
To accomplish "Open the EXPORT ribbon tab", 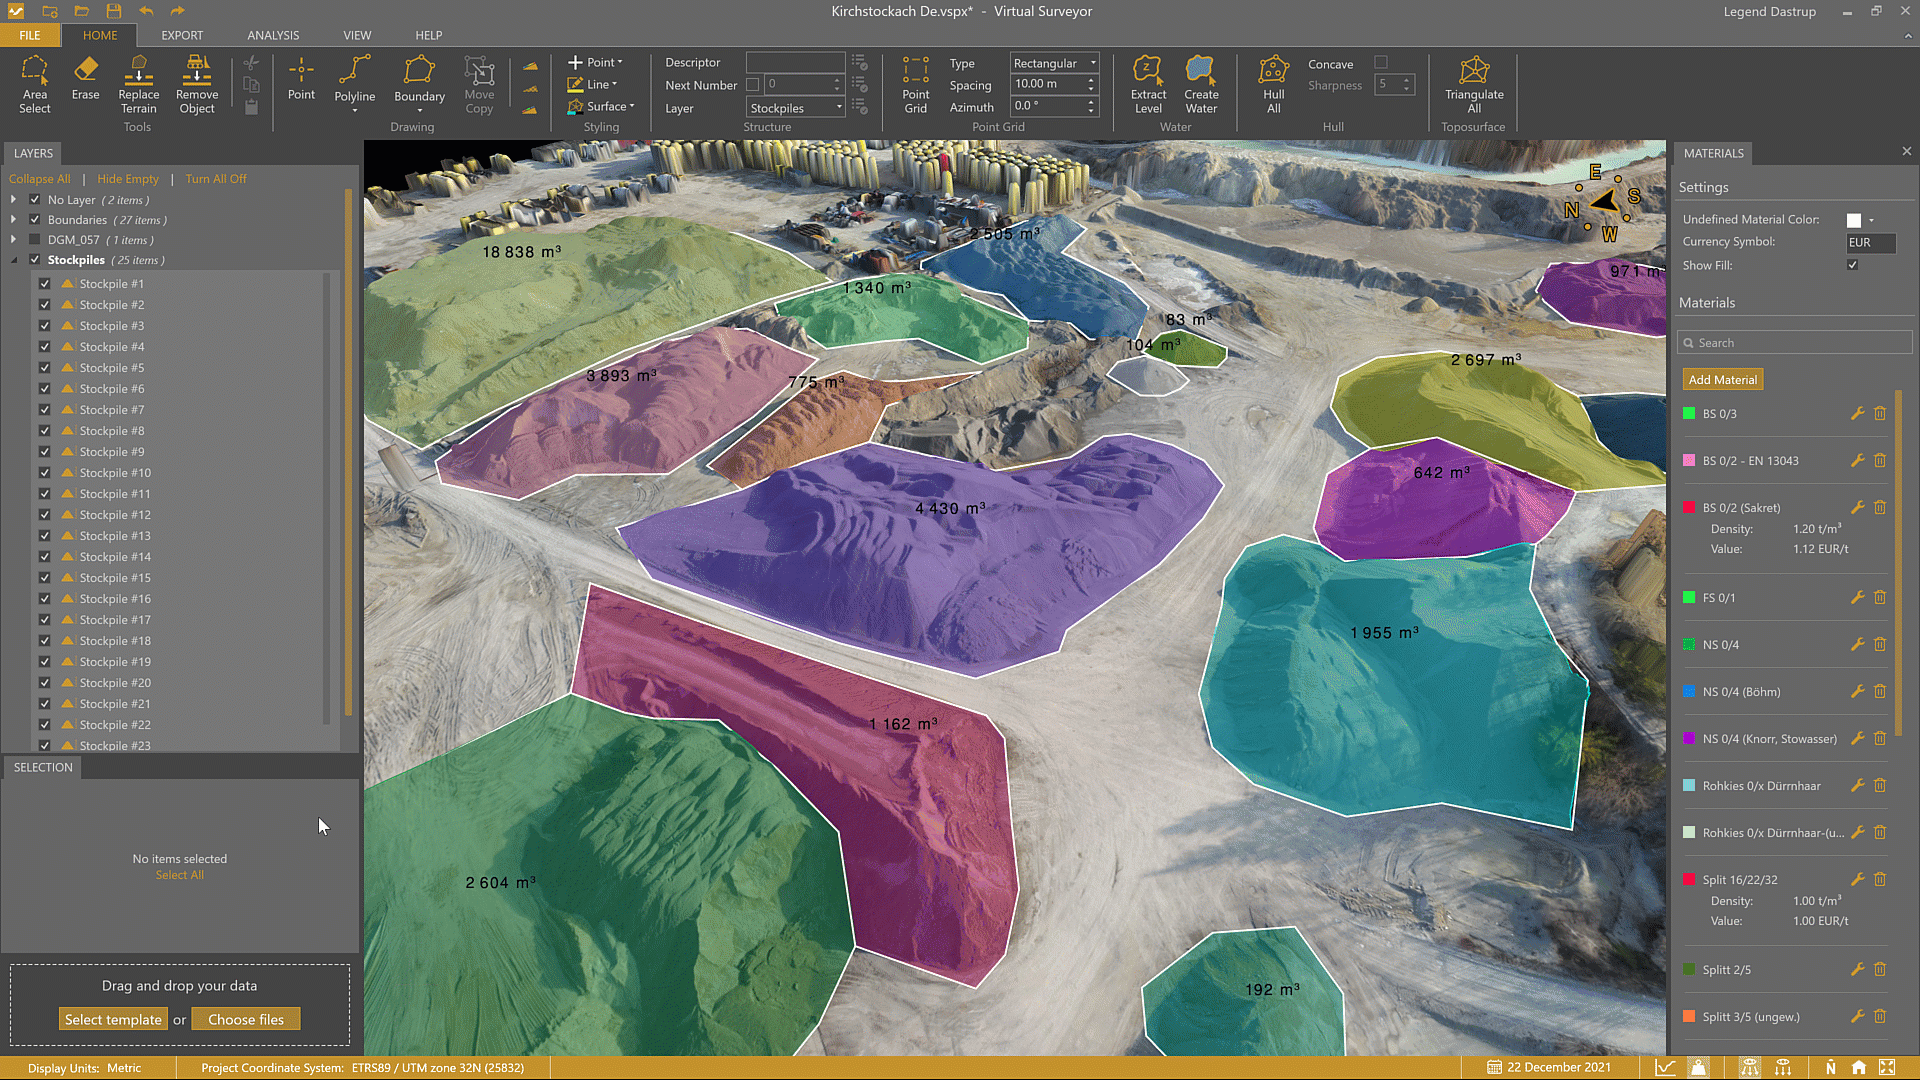I will click(x=182, y=35).
